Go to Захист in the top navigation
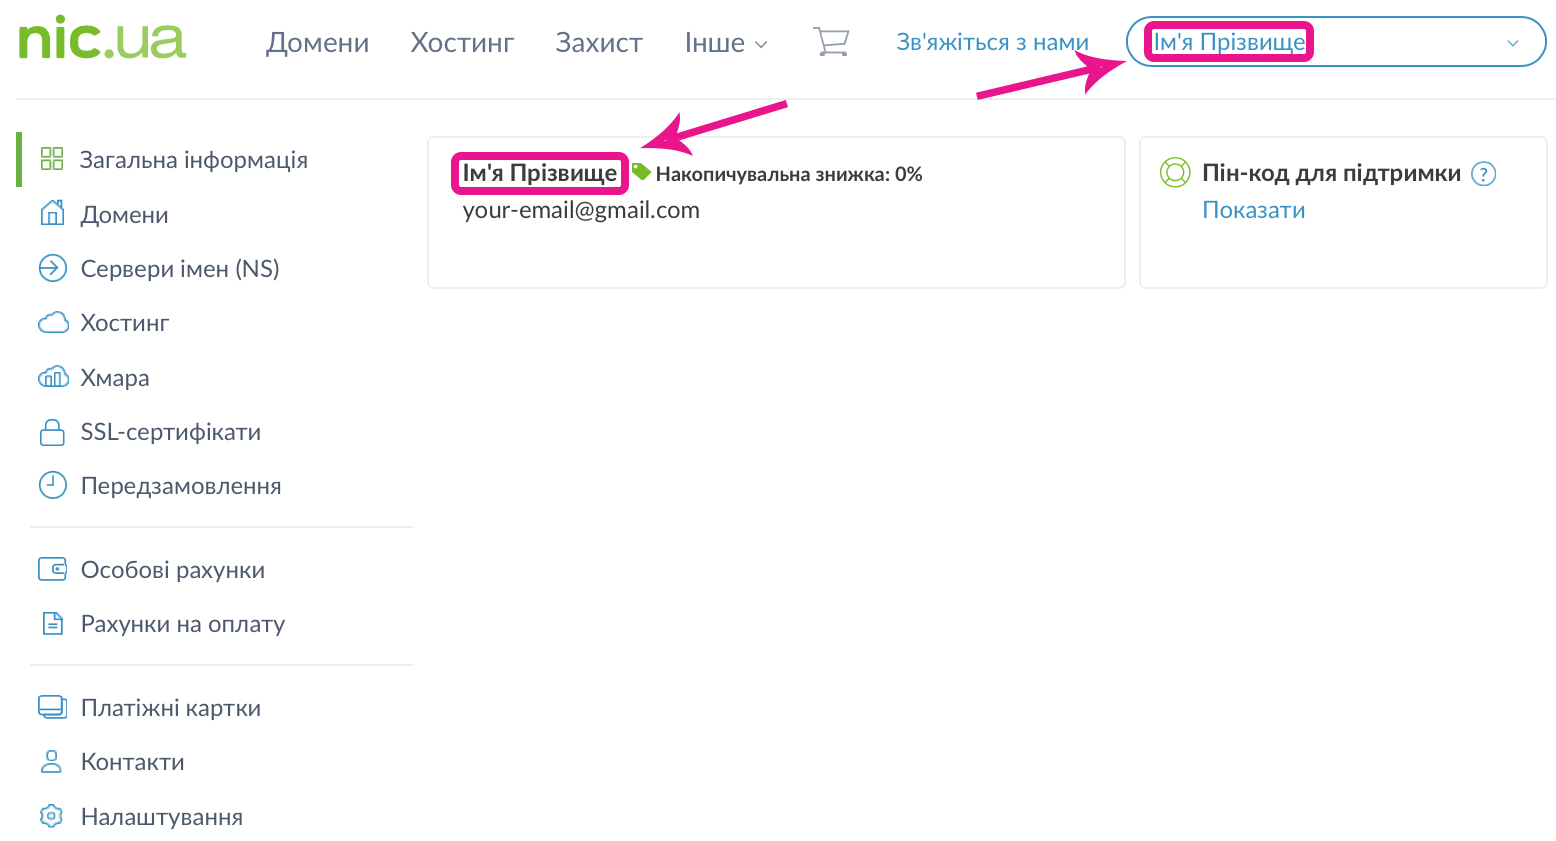The width and height of the screenshot is (1556, 841). [598, 43]
